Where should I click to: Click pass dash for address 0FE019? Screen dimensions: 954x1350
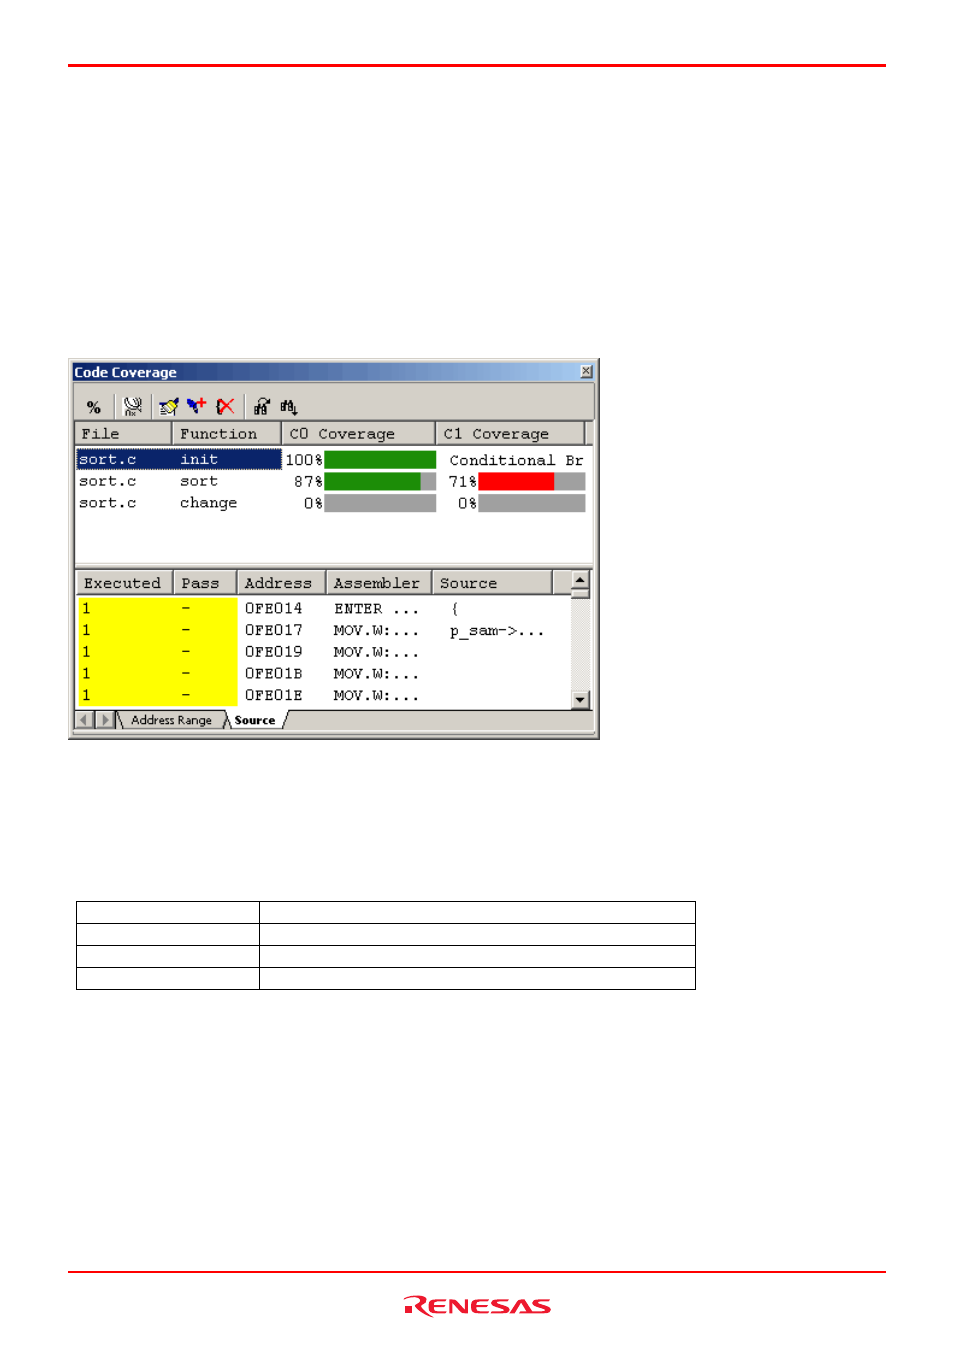coord(186,652)
